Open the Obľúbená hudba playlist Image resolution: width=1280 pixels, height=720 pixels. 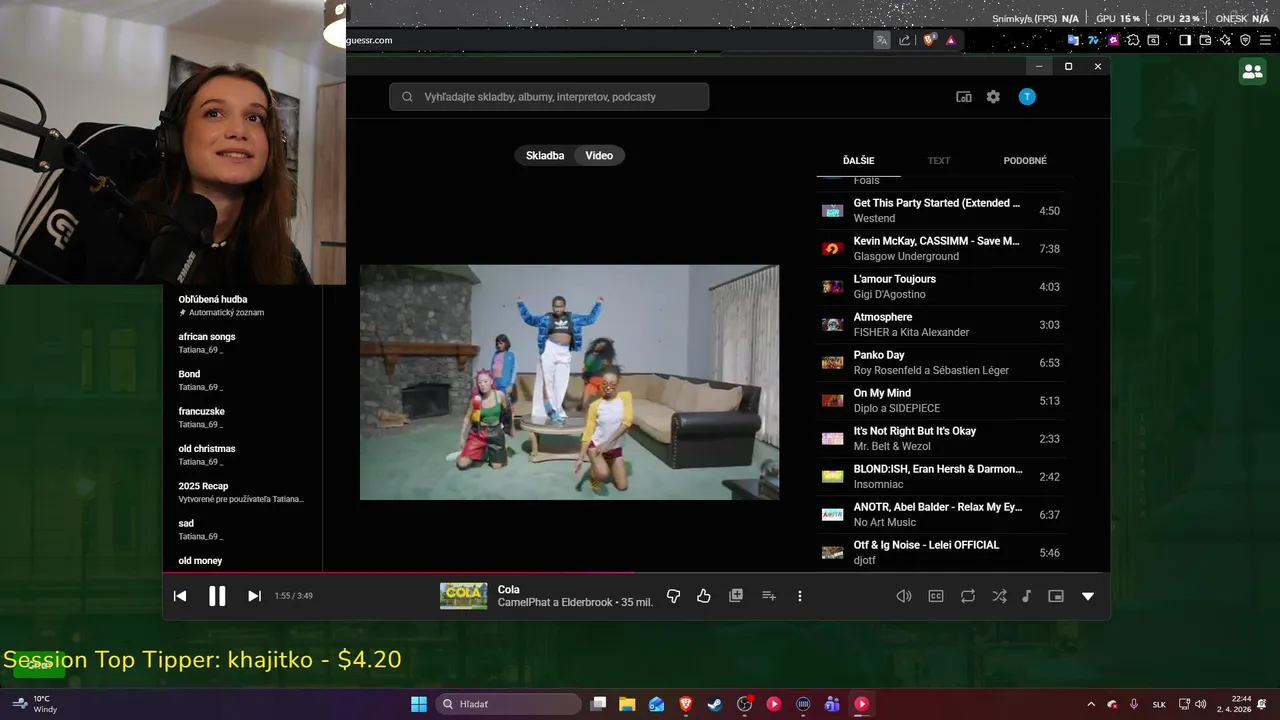click(x=243, y=306)
